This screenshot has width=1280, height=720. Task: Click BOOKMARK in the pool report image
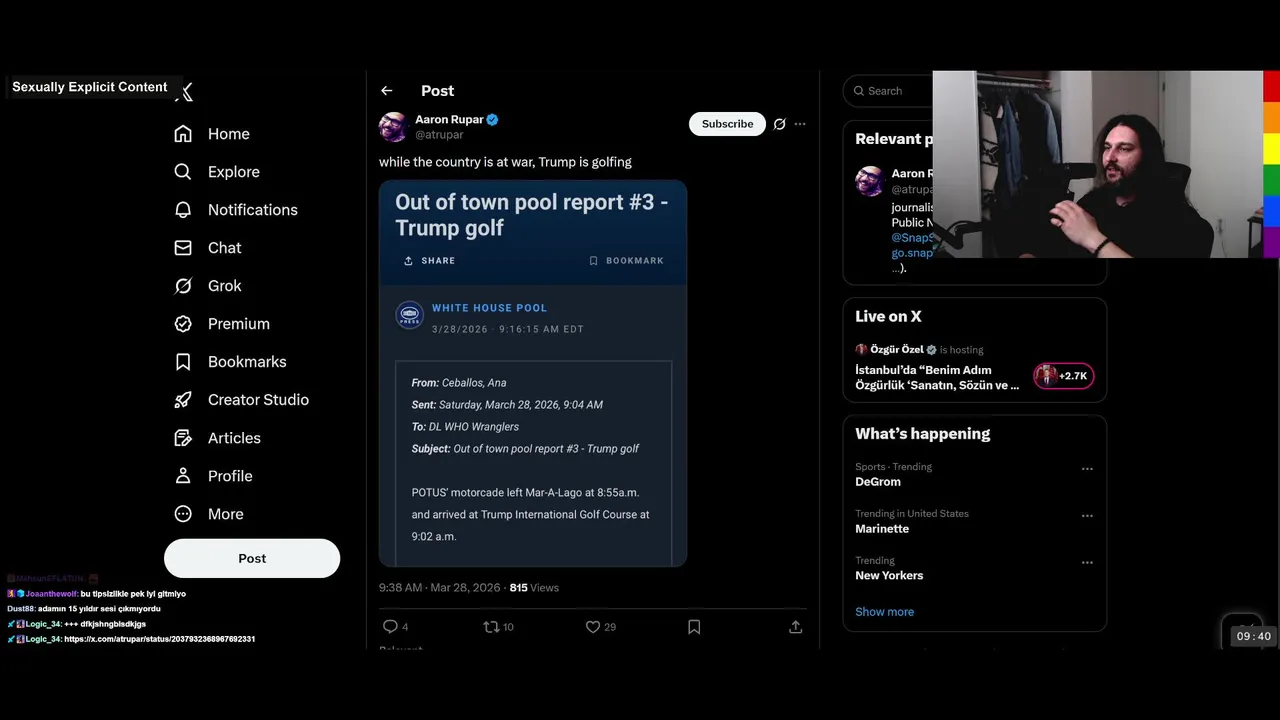click(x=626, y=261)
